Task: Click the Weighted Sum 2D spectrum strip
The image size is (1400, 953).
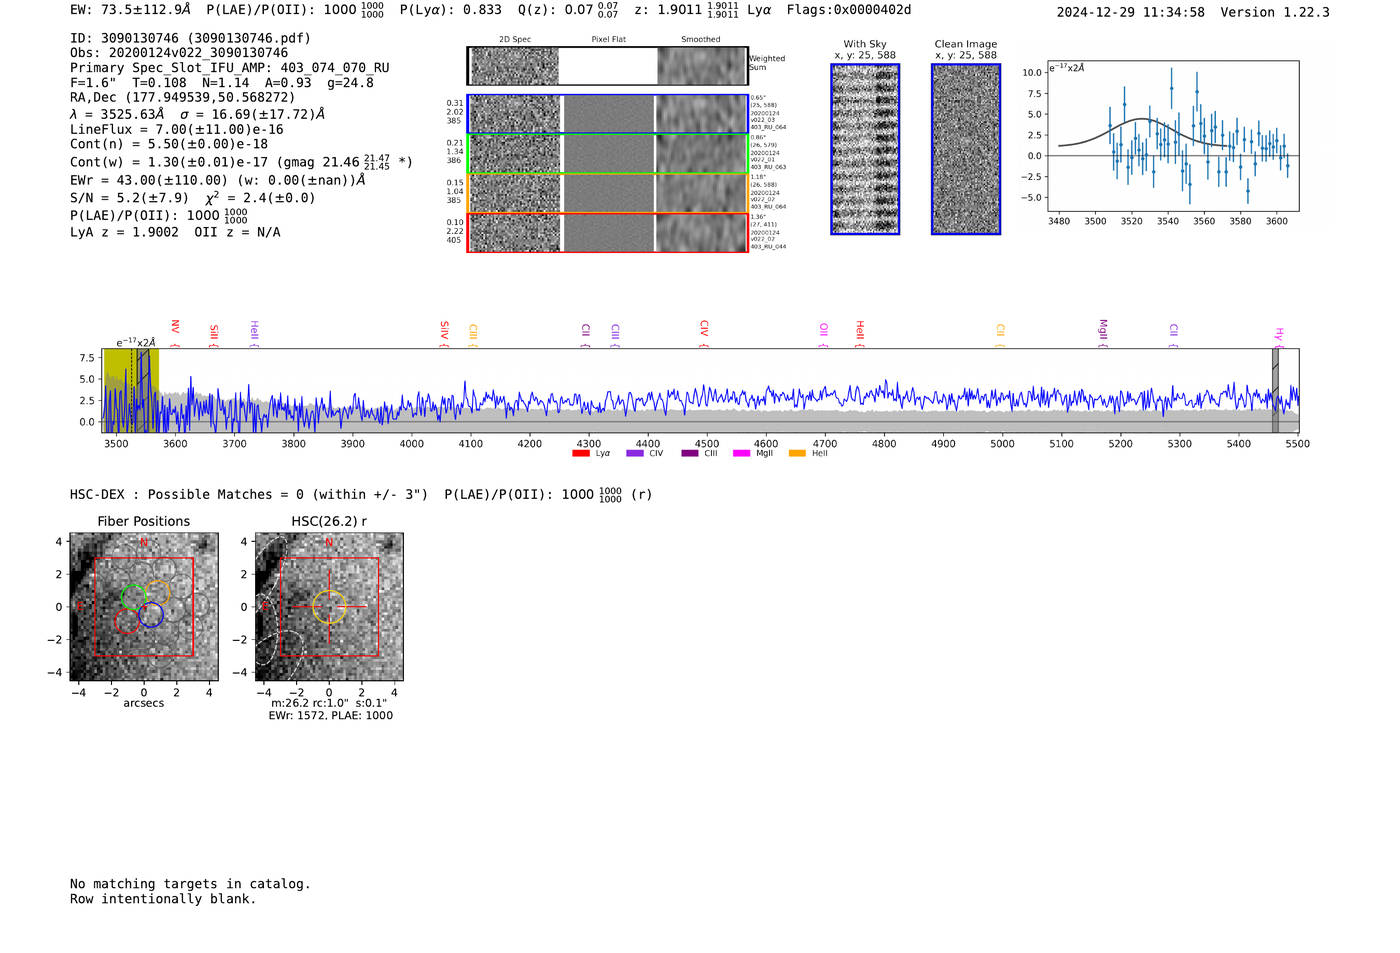Action: [607, 66]
